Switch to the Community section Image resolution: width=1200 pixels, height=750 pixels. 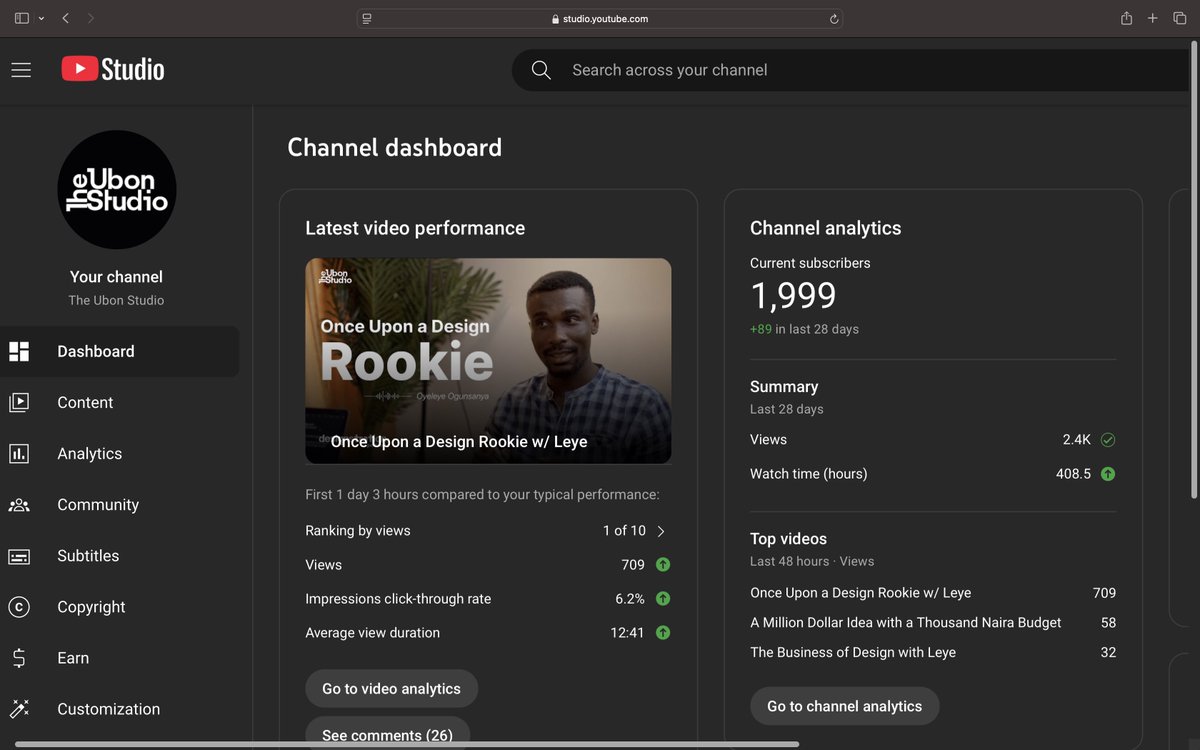tap(98, 504)
